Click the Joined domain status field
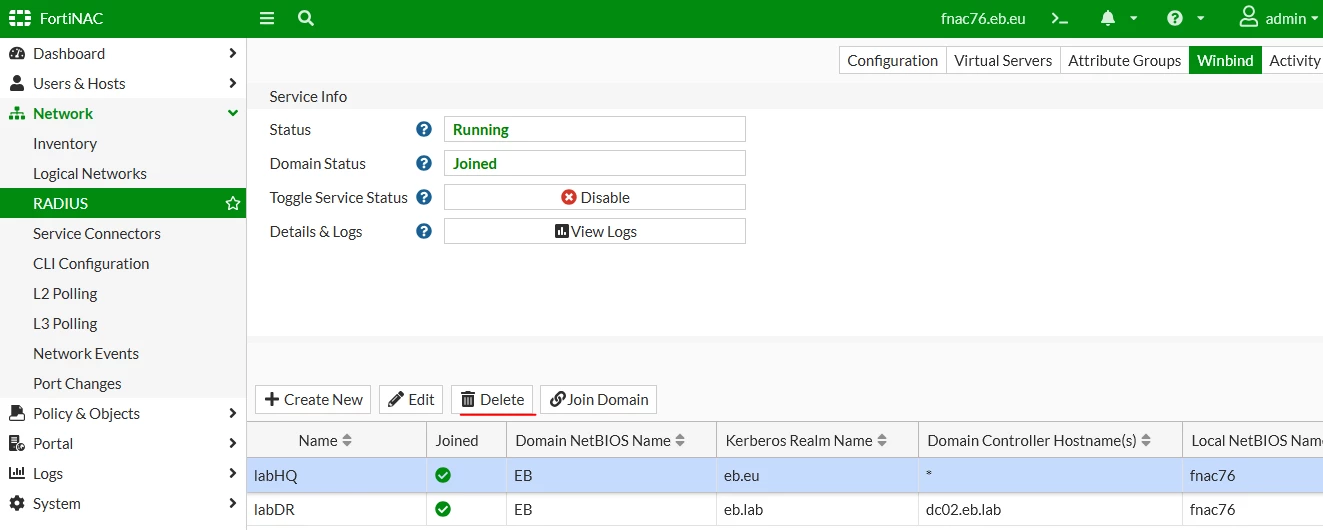 tap(595, 163)
